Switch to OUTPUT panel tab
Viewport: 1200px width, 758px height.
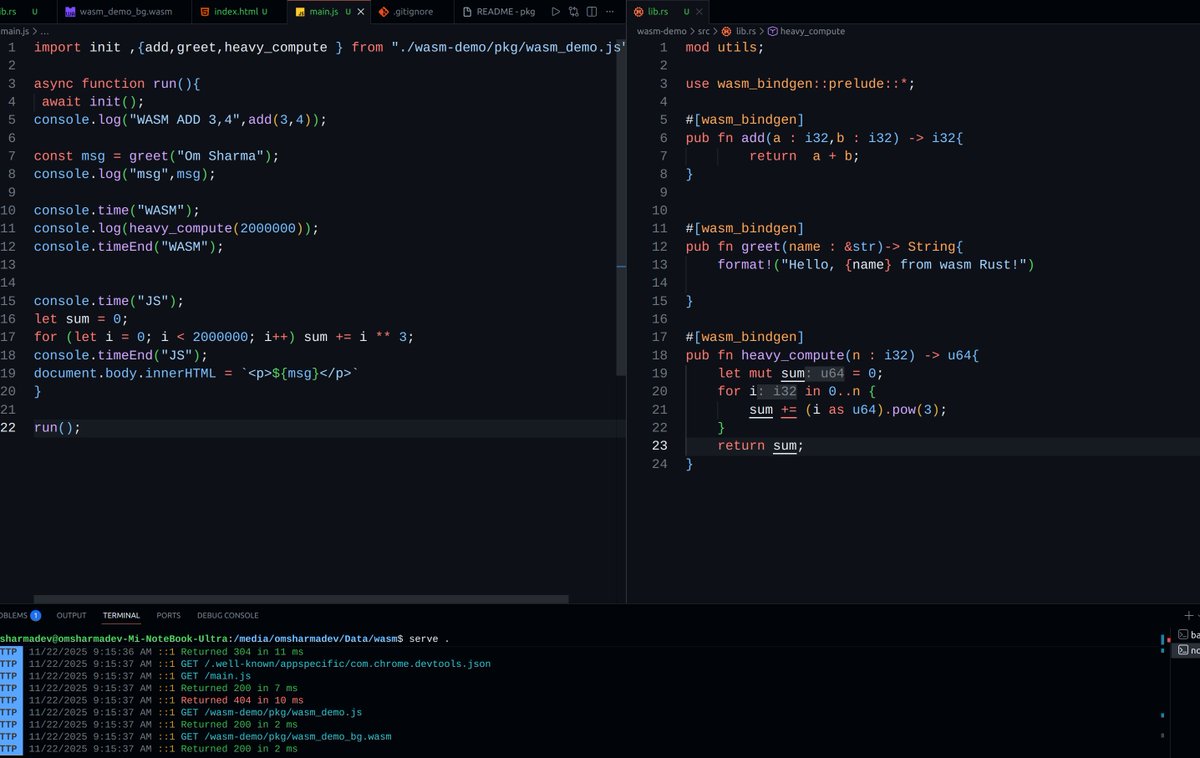coord(71,615)
